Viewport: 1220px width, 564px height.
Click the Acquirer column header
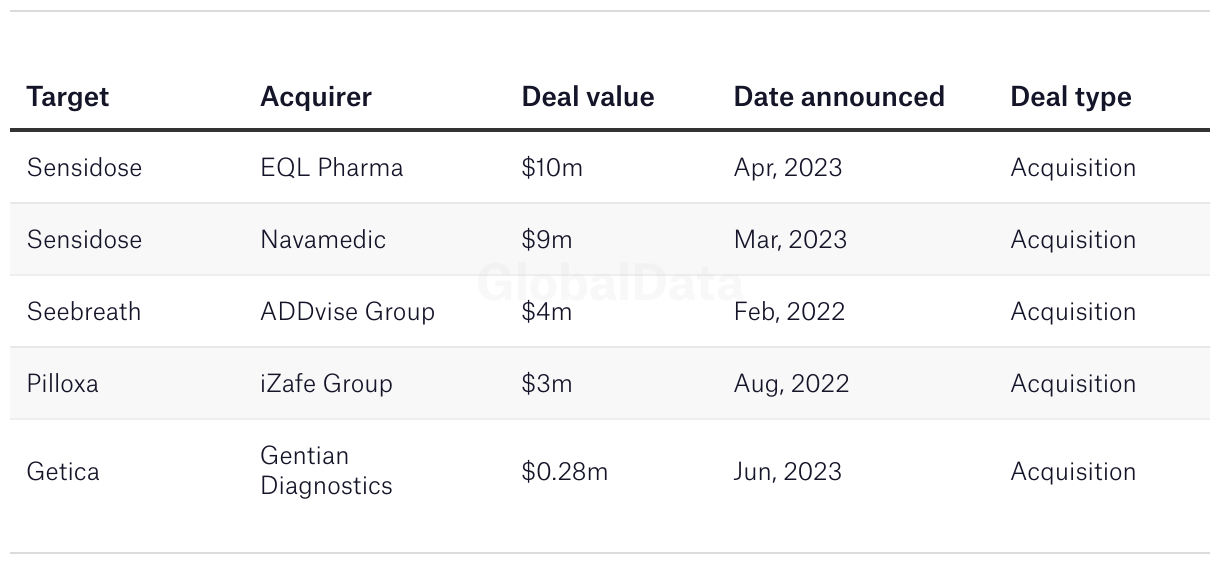[315, 97]
